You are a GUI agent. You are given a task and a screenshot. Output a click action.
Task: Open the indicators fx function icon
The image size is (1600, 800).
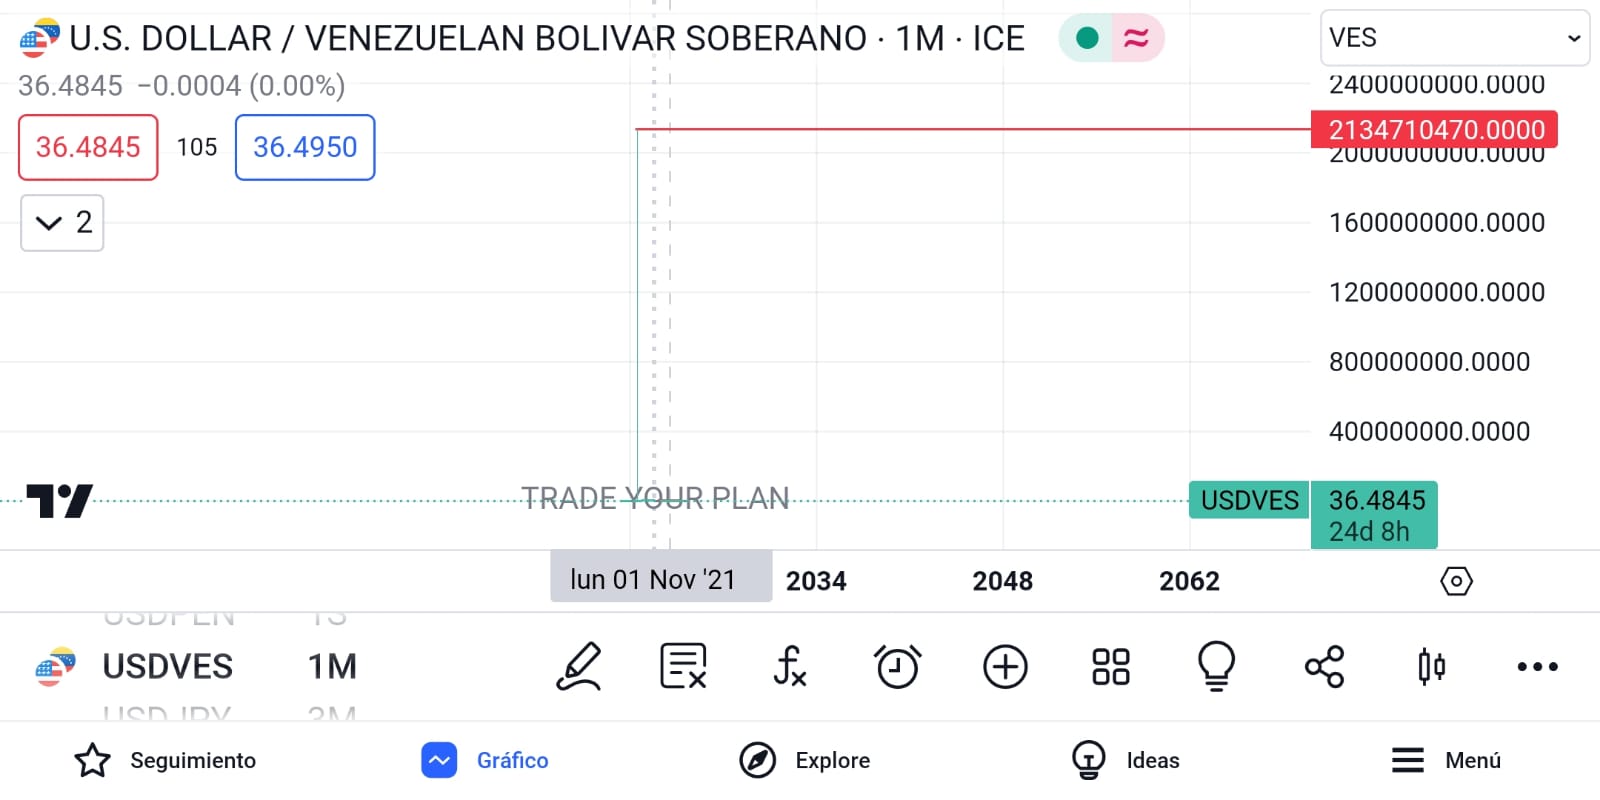790,667
